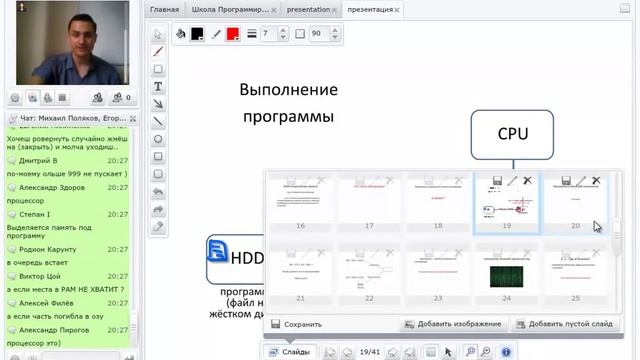
Task: Open slide 25 thumbnail
Action: 576,276
